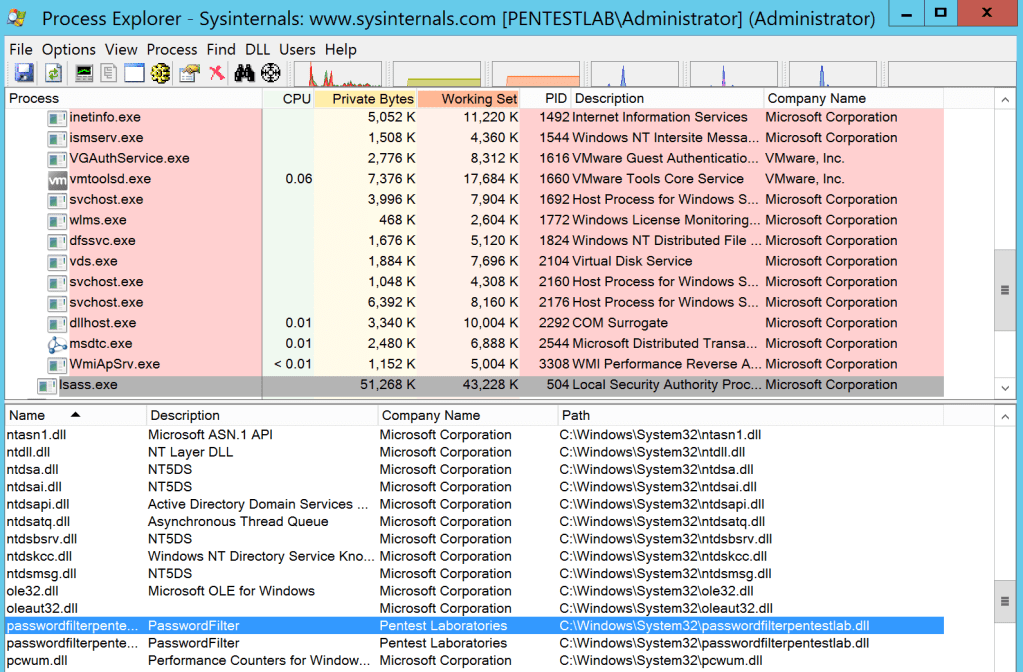Open the Options menu
Viewport: 1023px width, 672px height.
69,49
